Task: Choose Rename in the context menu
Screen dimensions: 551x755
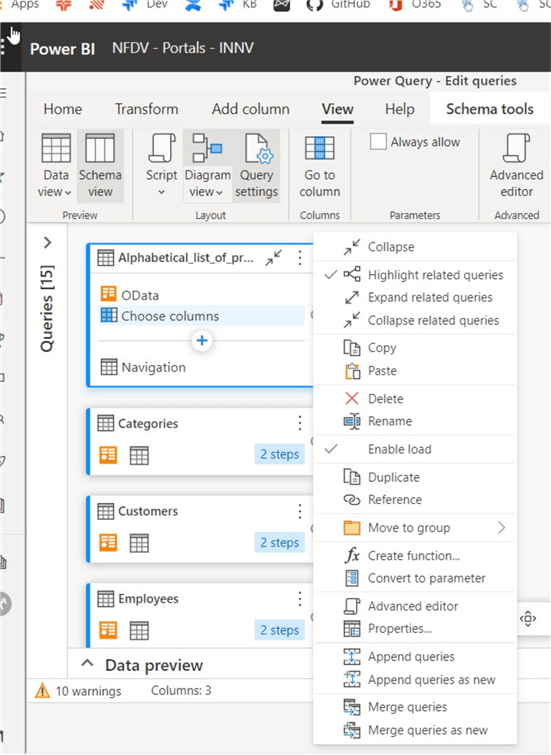Action: click(x=415, y=421)
